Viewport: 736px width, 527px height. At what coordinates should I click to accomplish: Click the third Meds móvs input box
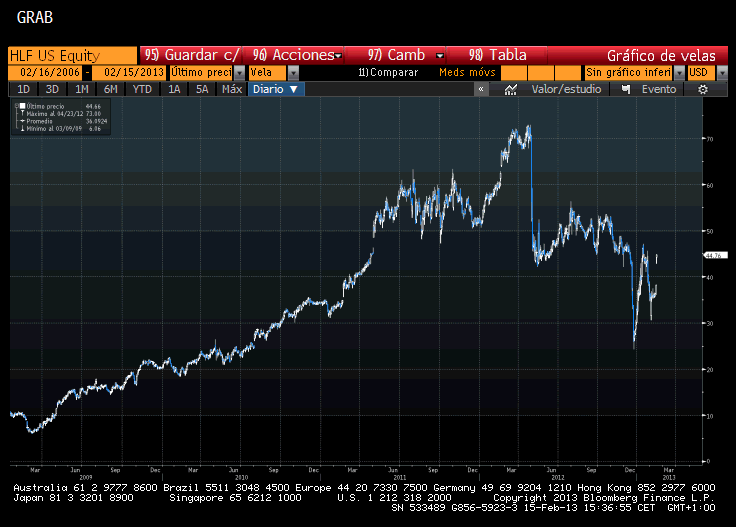pyautogui.click(x=568, y=73)
